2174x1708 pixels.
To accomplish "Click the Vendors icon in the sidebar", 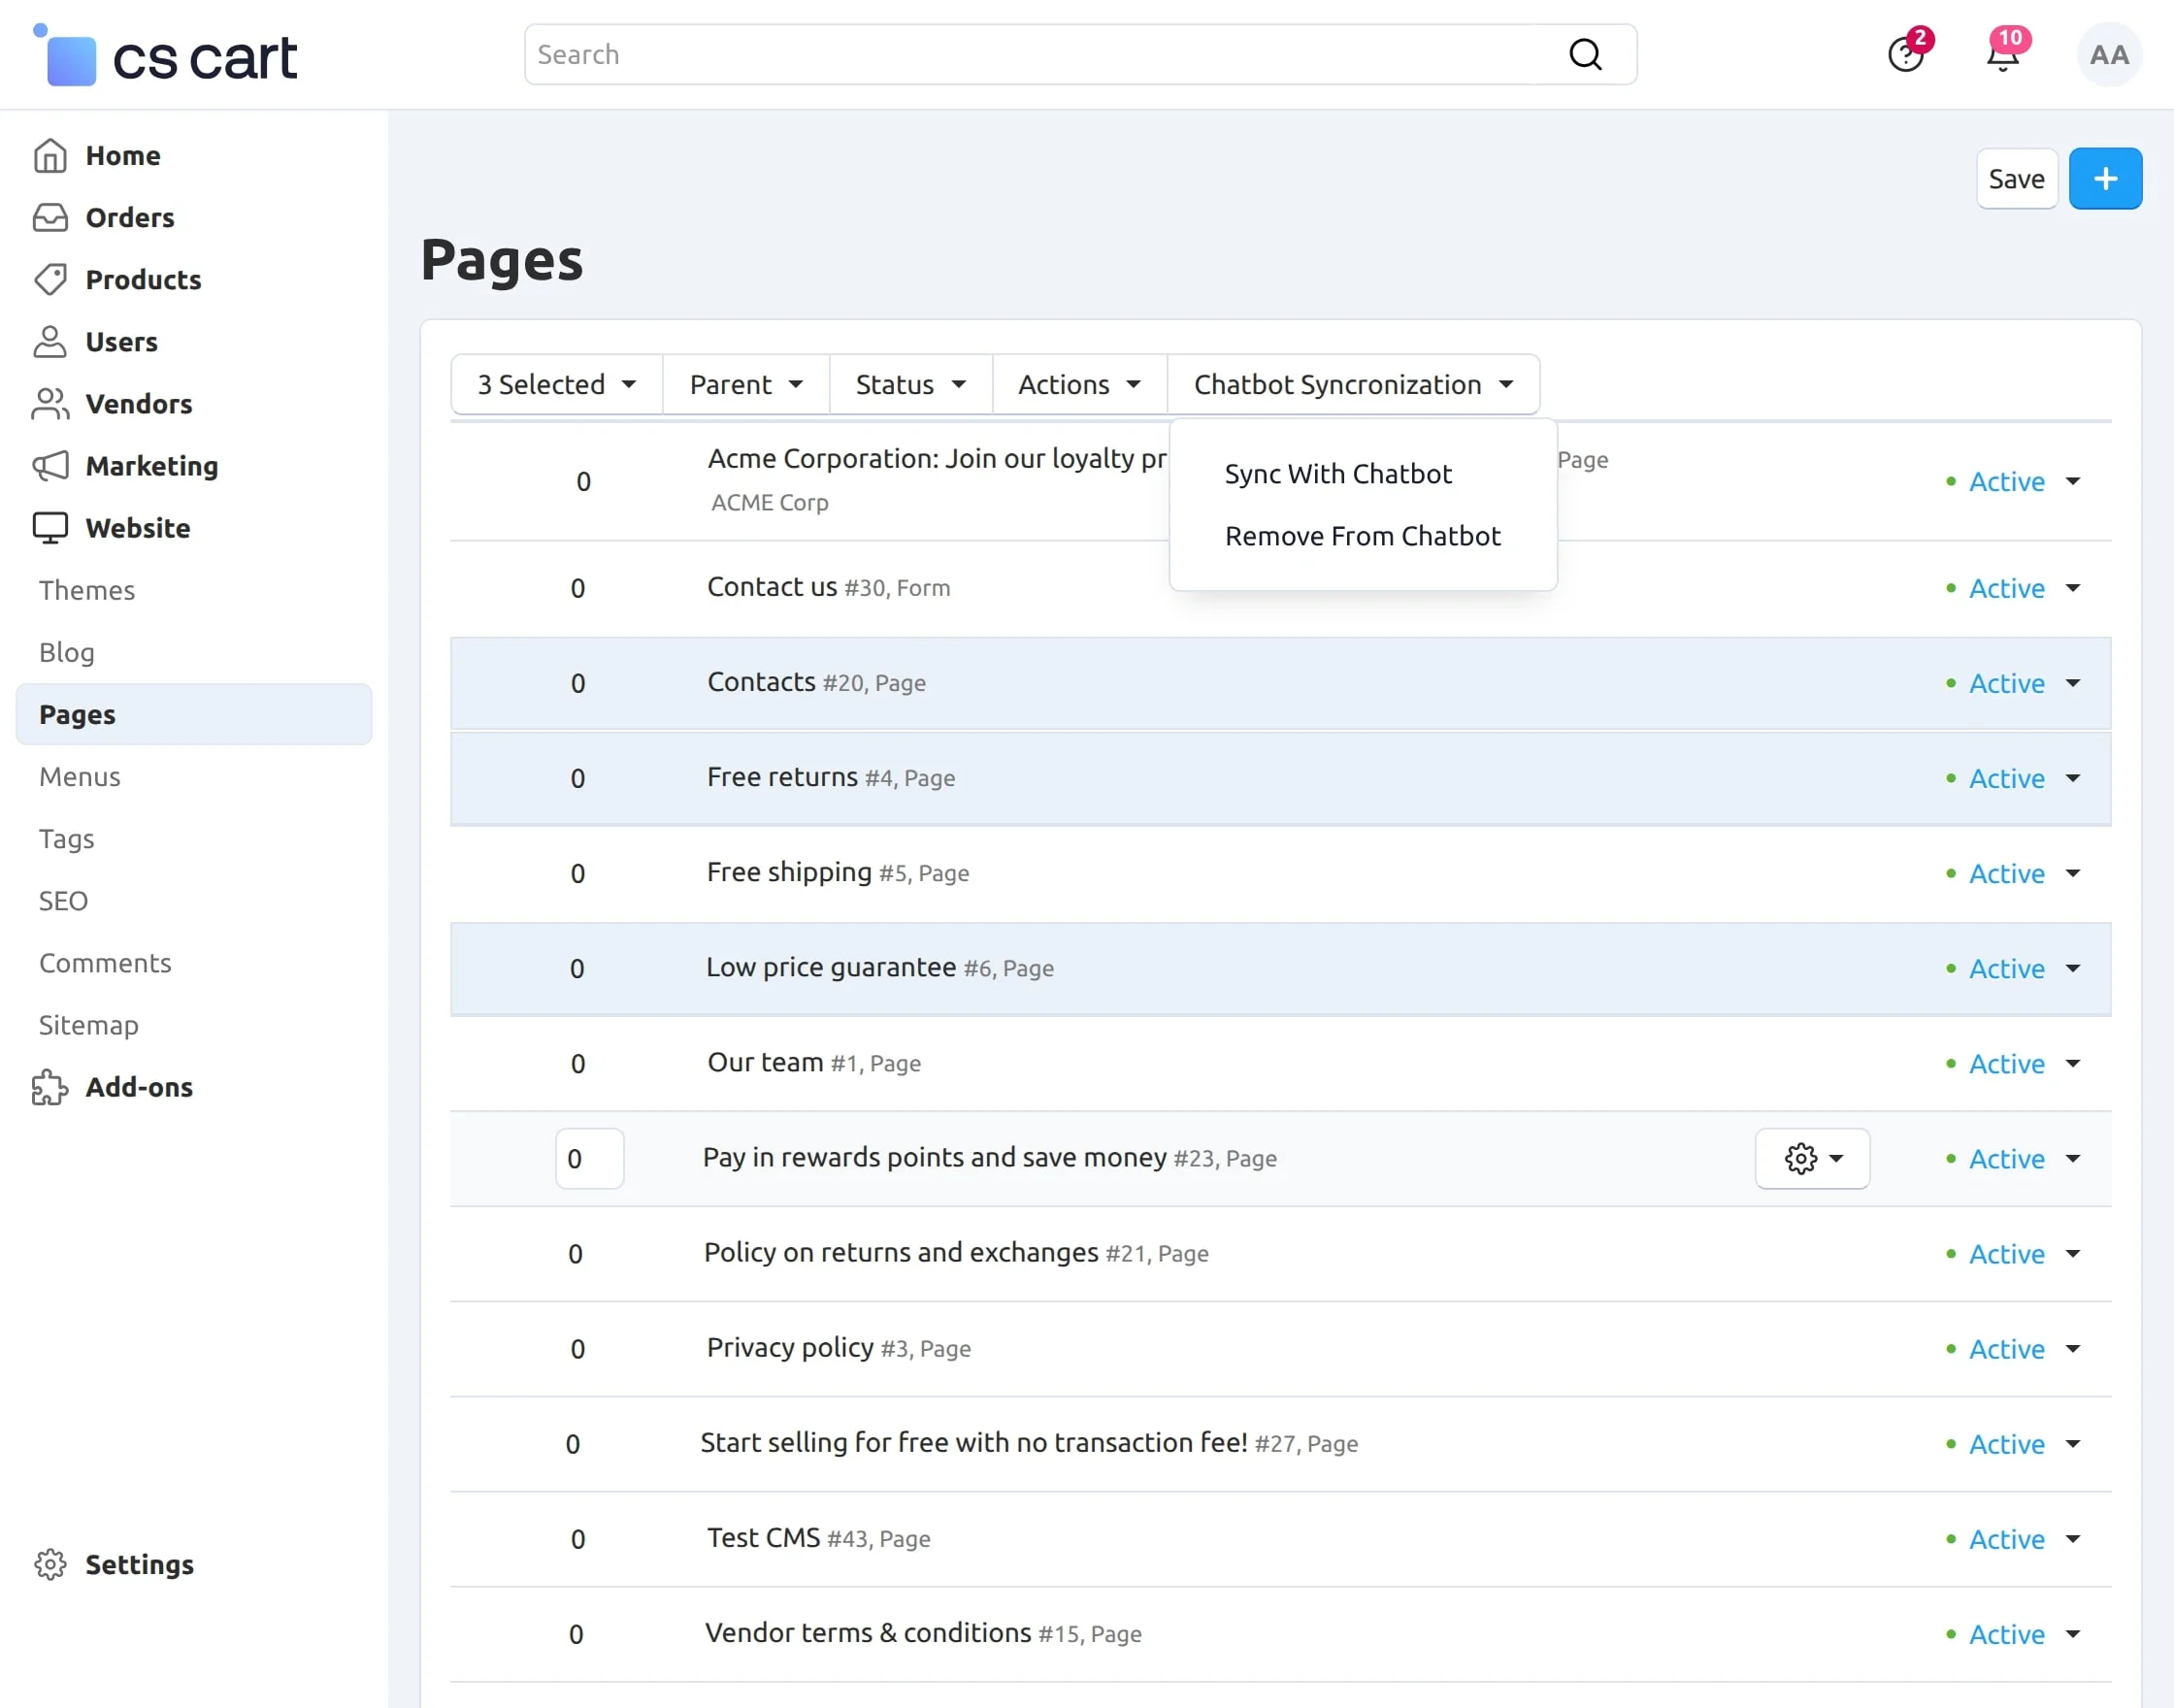I will (51, 403).
